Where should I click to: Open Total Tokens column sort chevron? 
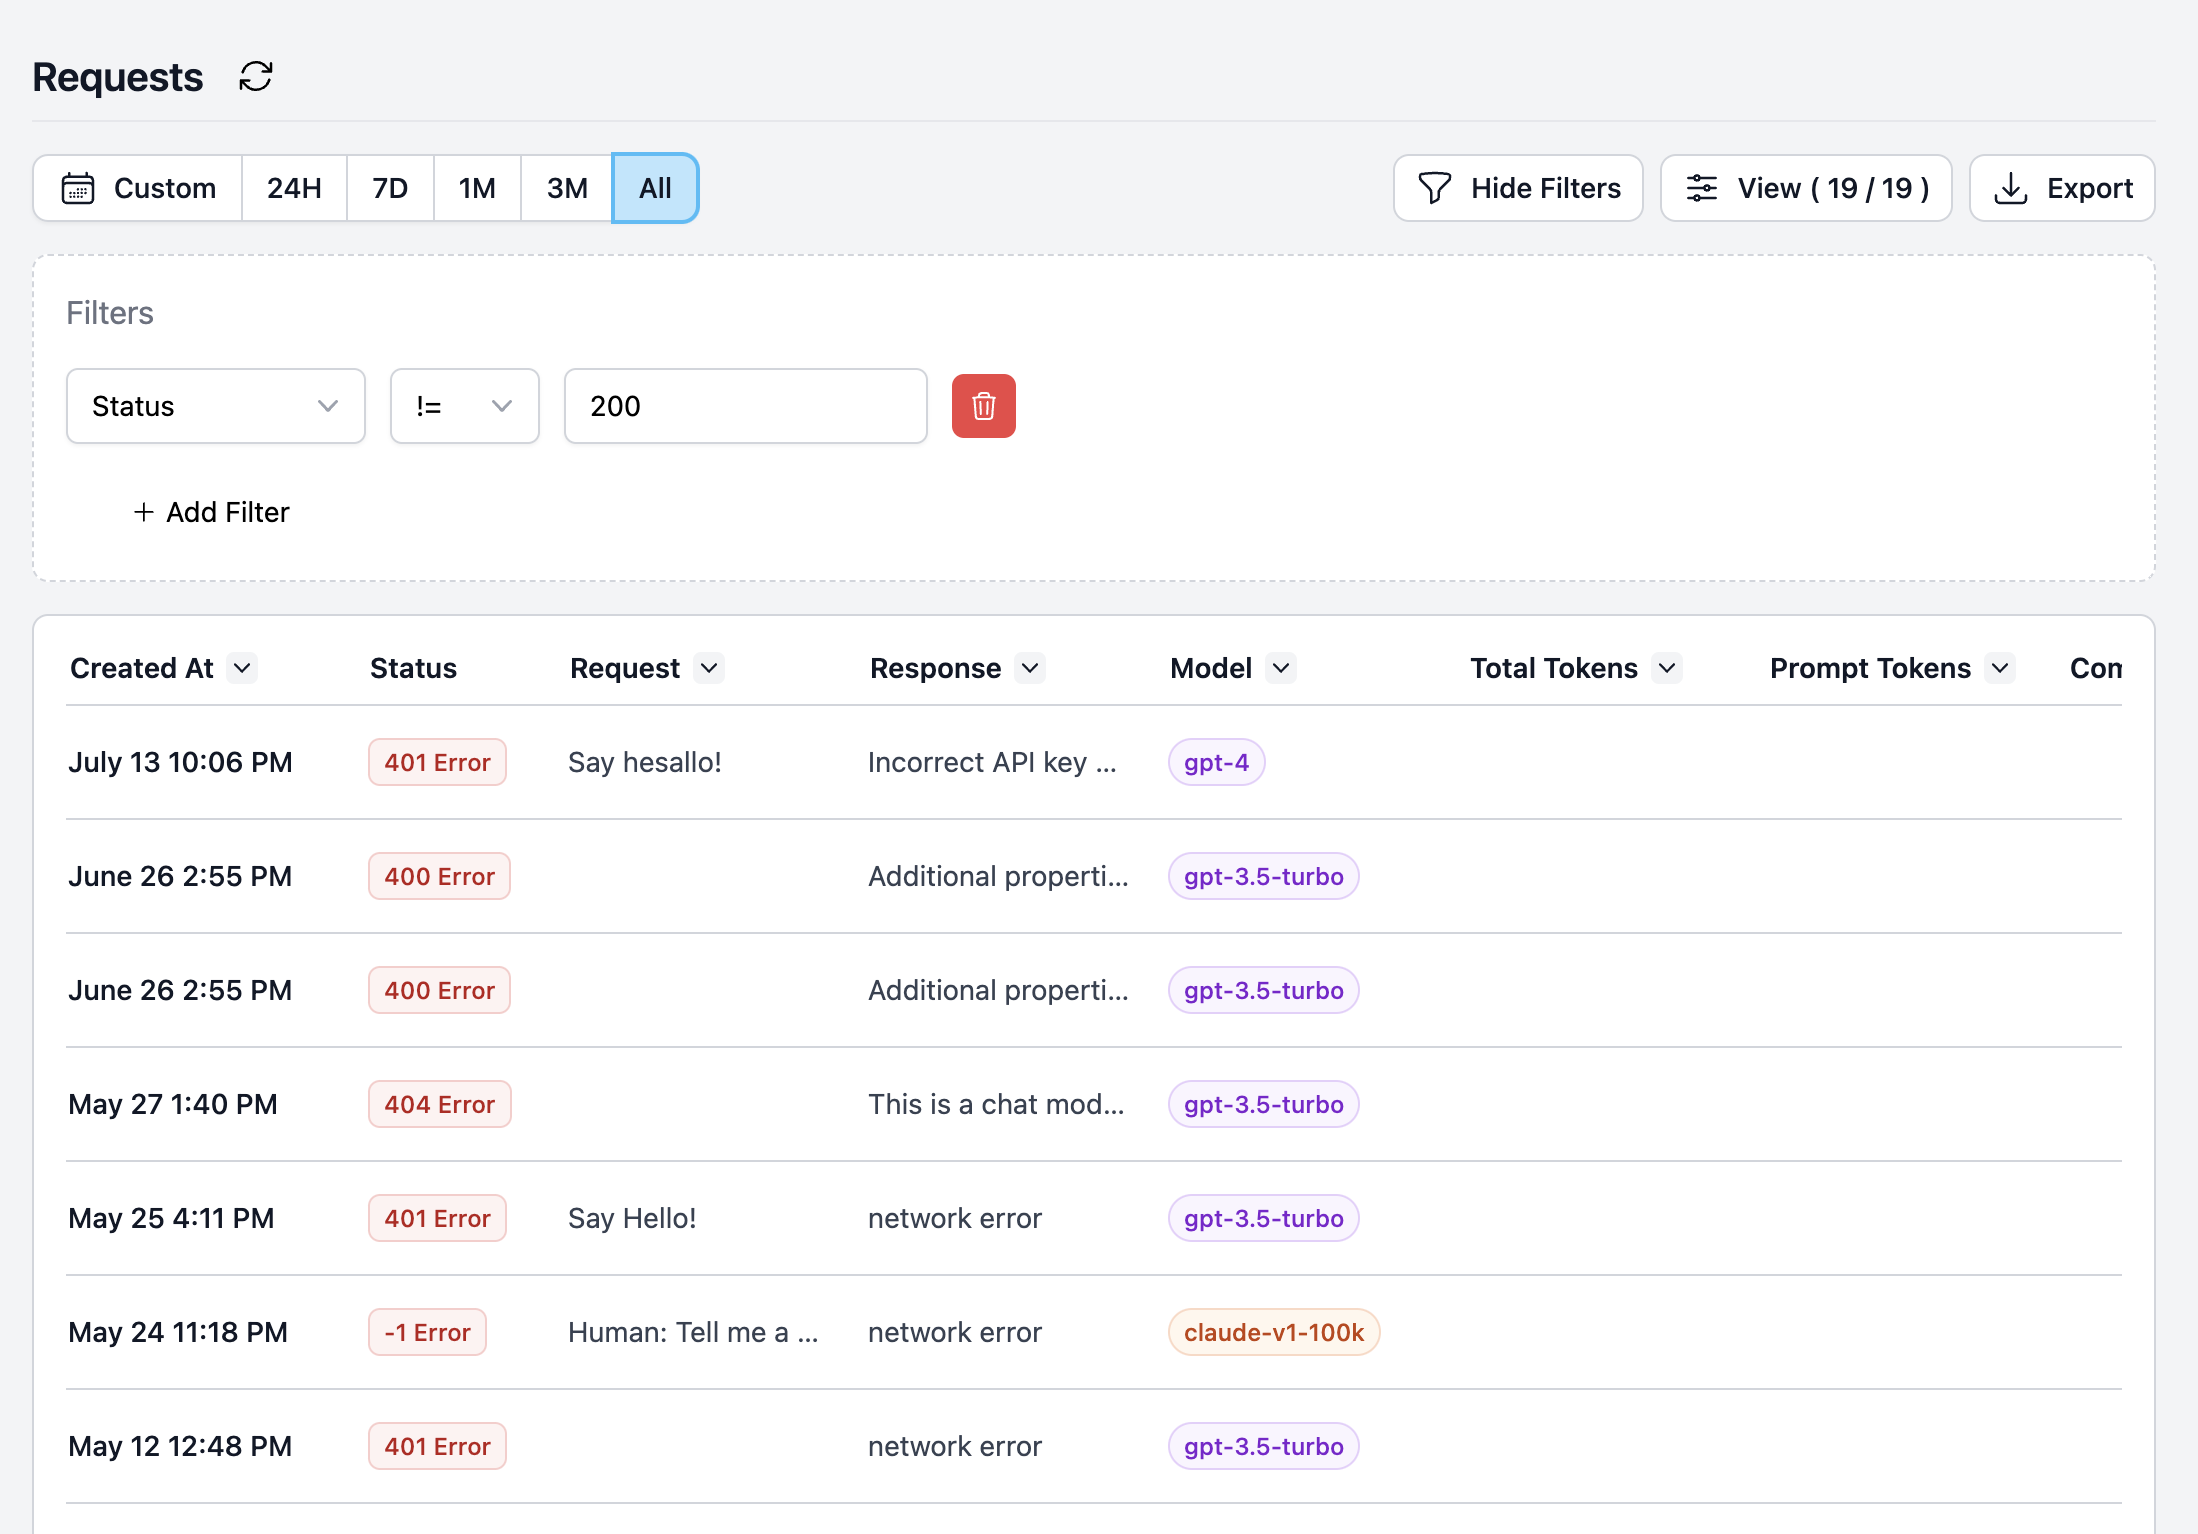click(x=1667, y=668)
